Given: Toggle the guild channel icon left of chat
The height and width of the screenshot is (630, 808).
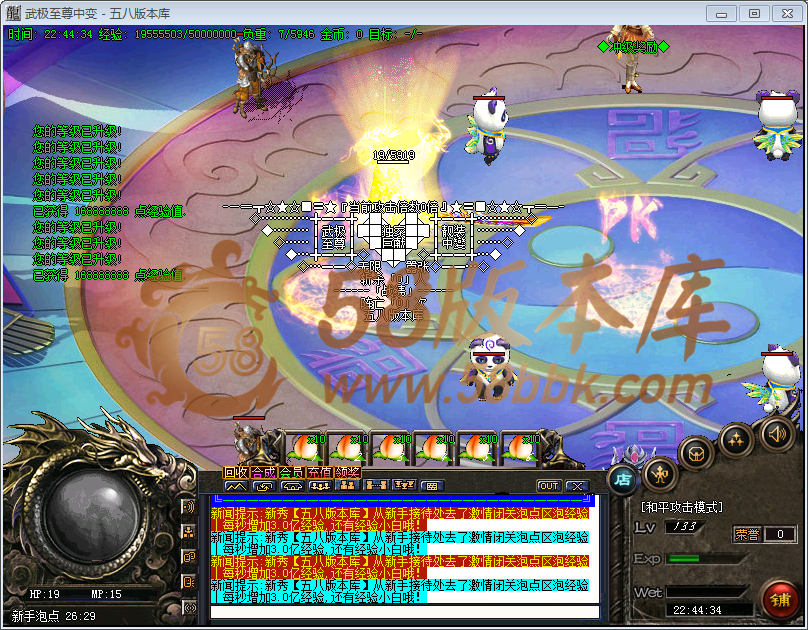Looking at the screenshot, I should pos(189,557).
